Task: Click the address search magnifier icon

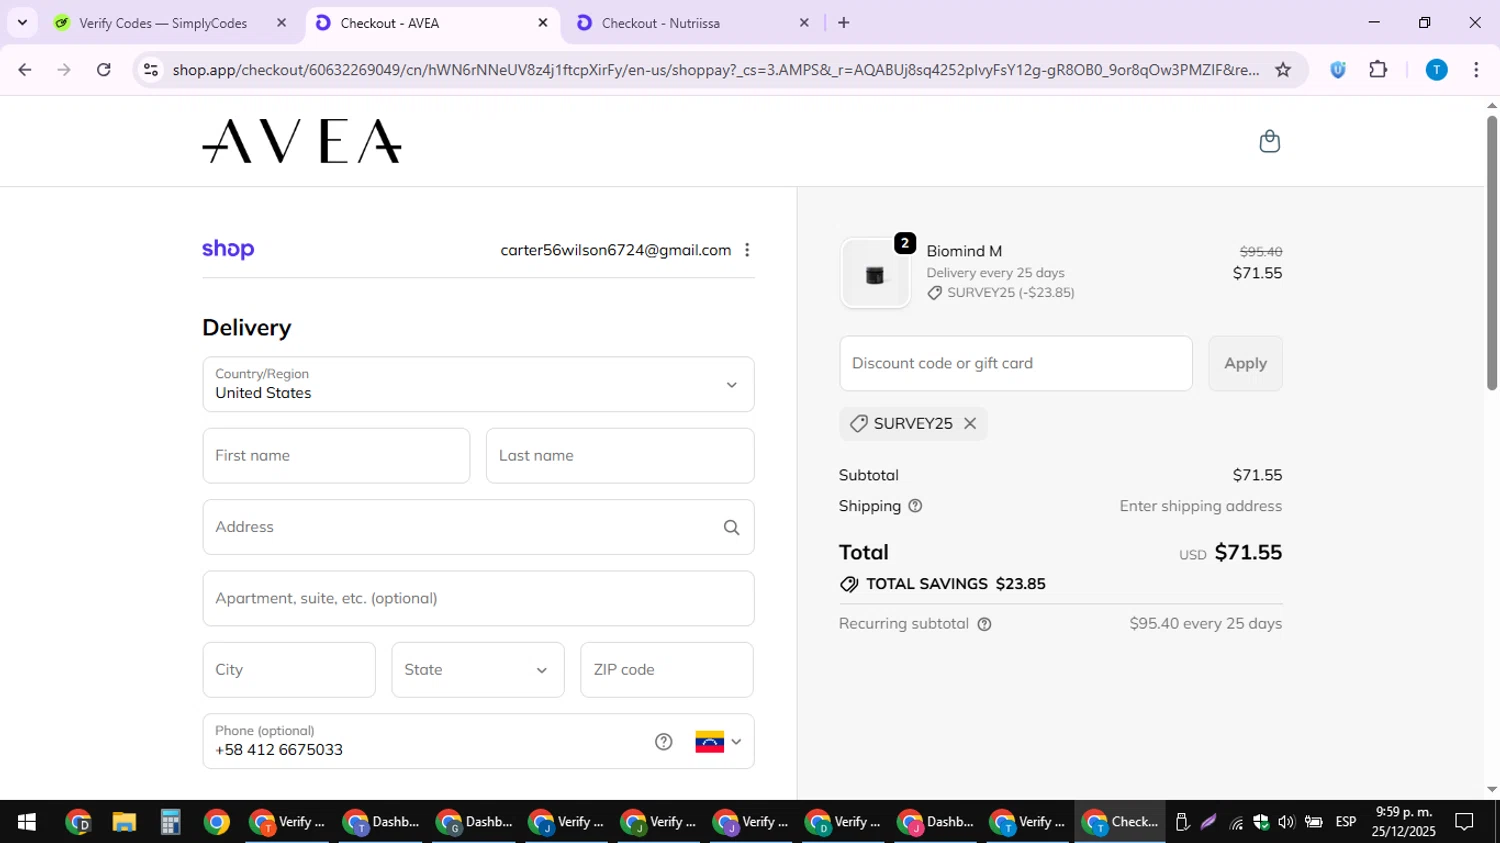Action: click(x=732, y=527)
